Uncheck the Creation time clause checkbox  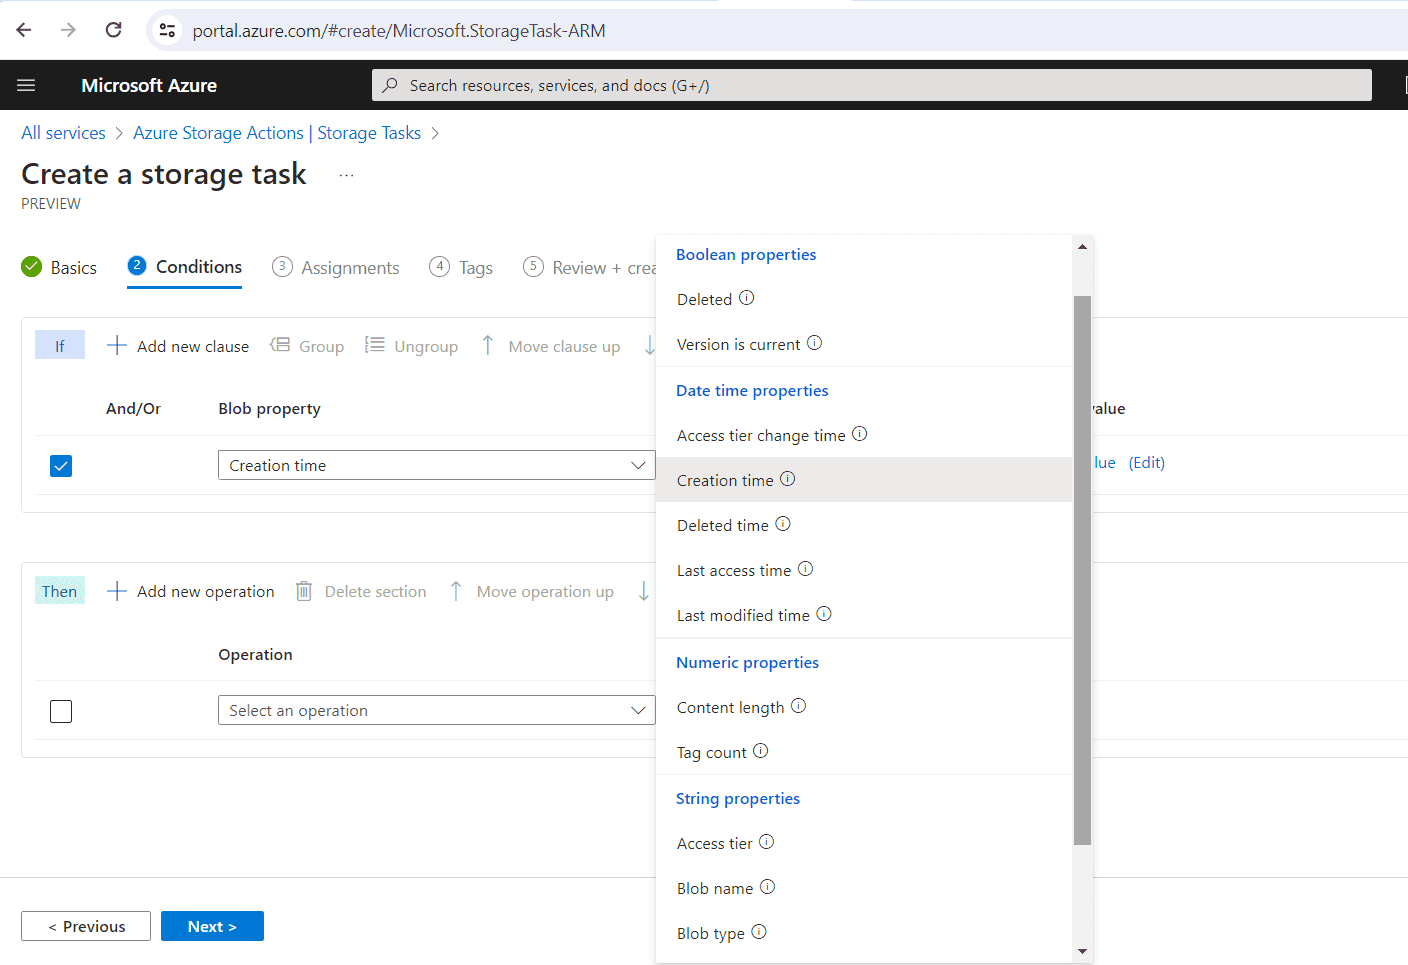[61, 466]
